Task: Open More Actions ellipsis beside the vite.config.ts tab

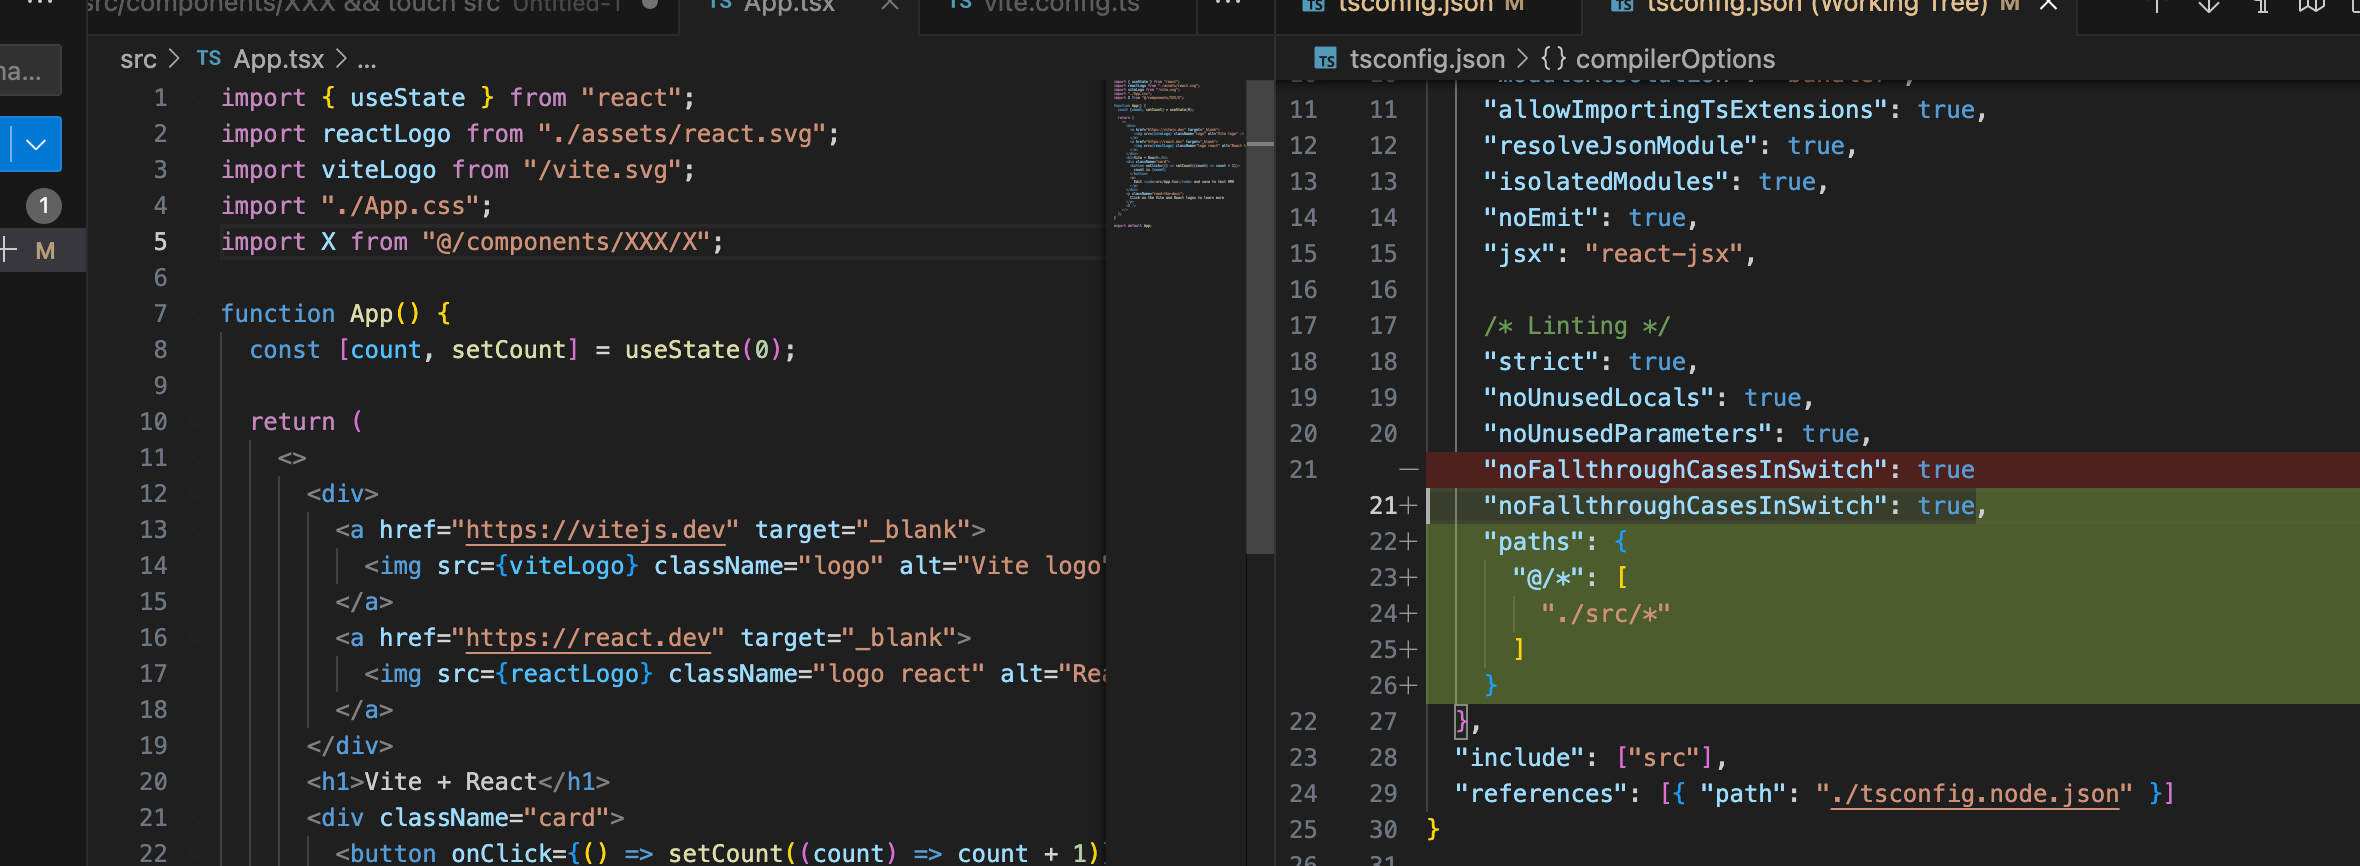Action: point(1228,5)
